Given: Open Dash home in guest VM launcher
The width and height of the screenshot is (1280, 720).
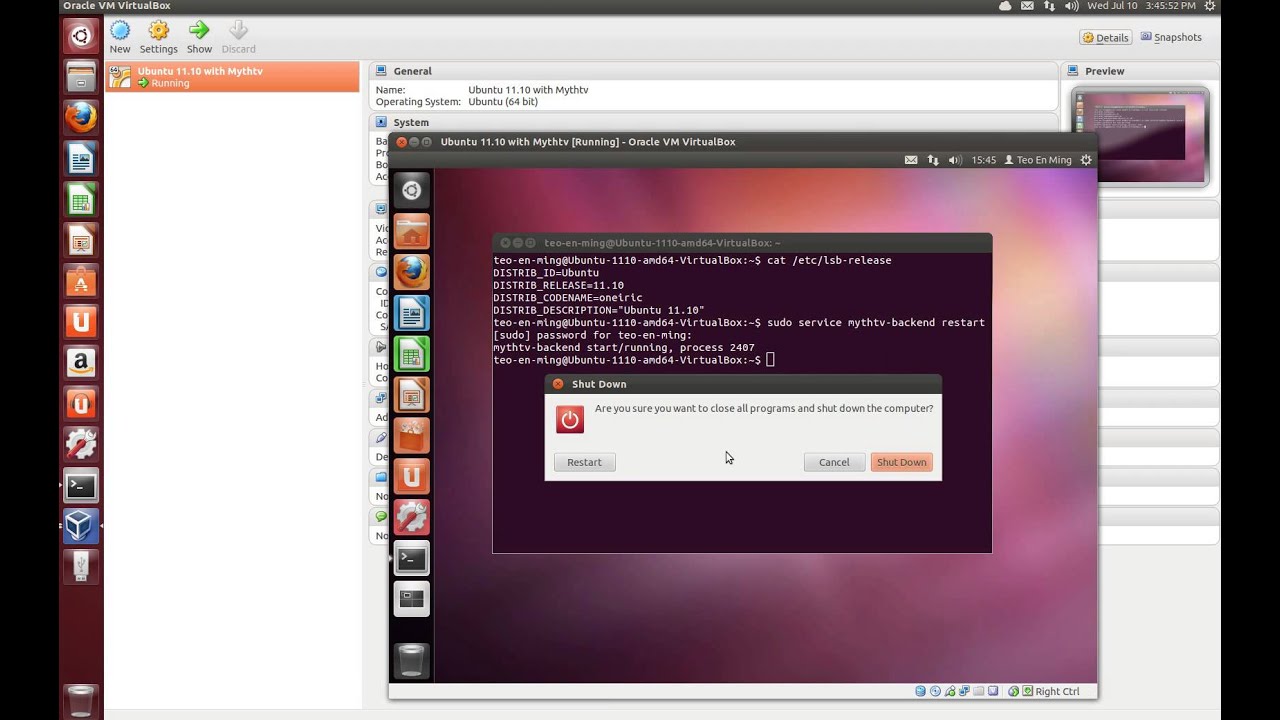Looking at the screenshot, I should [411, 190].
